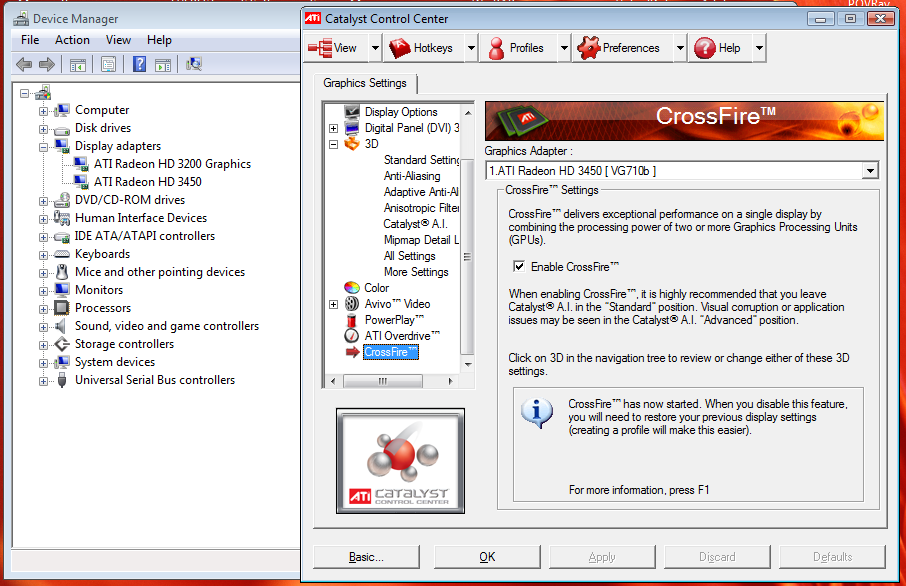This screenshot has width=906, height=586.
Task: Click the Keyboards icon in device tree
Action: coord(62,254)
